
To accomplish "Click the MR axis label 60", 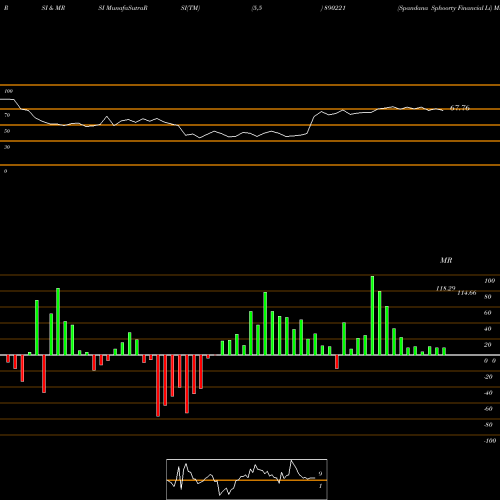I will [x=487, y=313].
